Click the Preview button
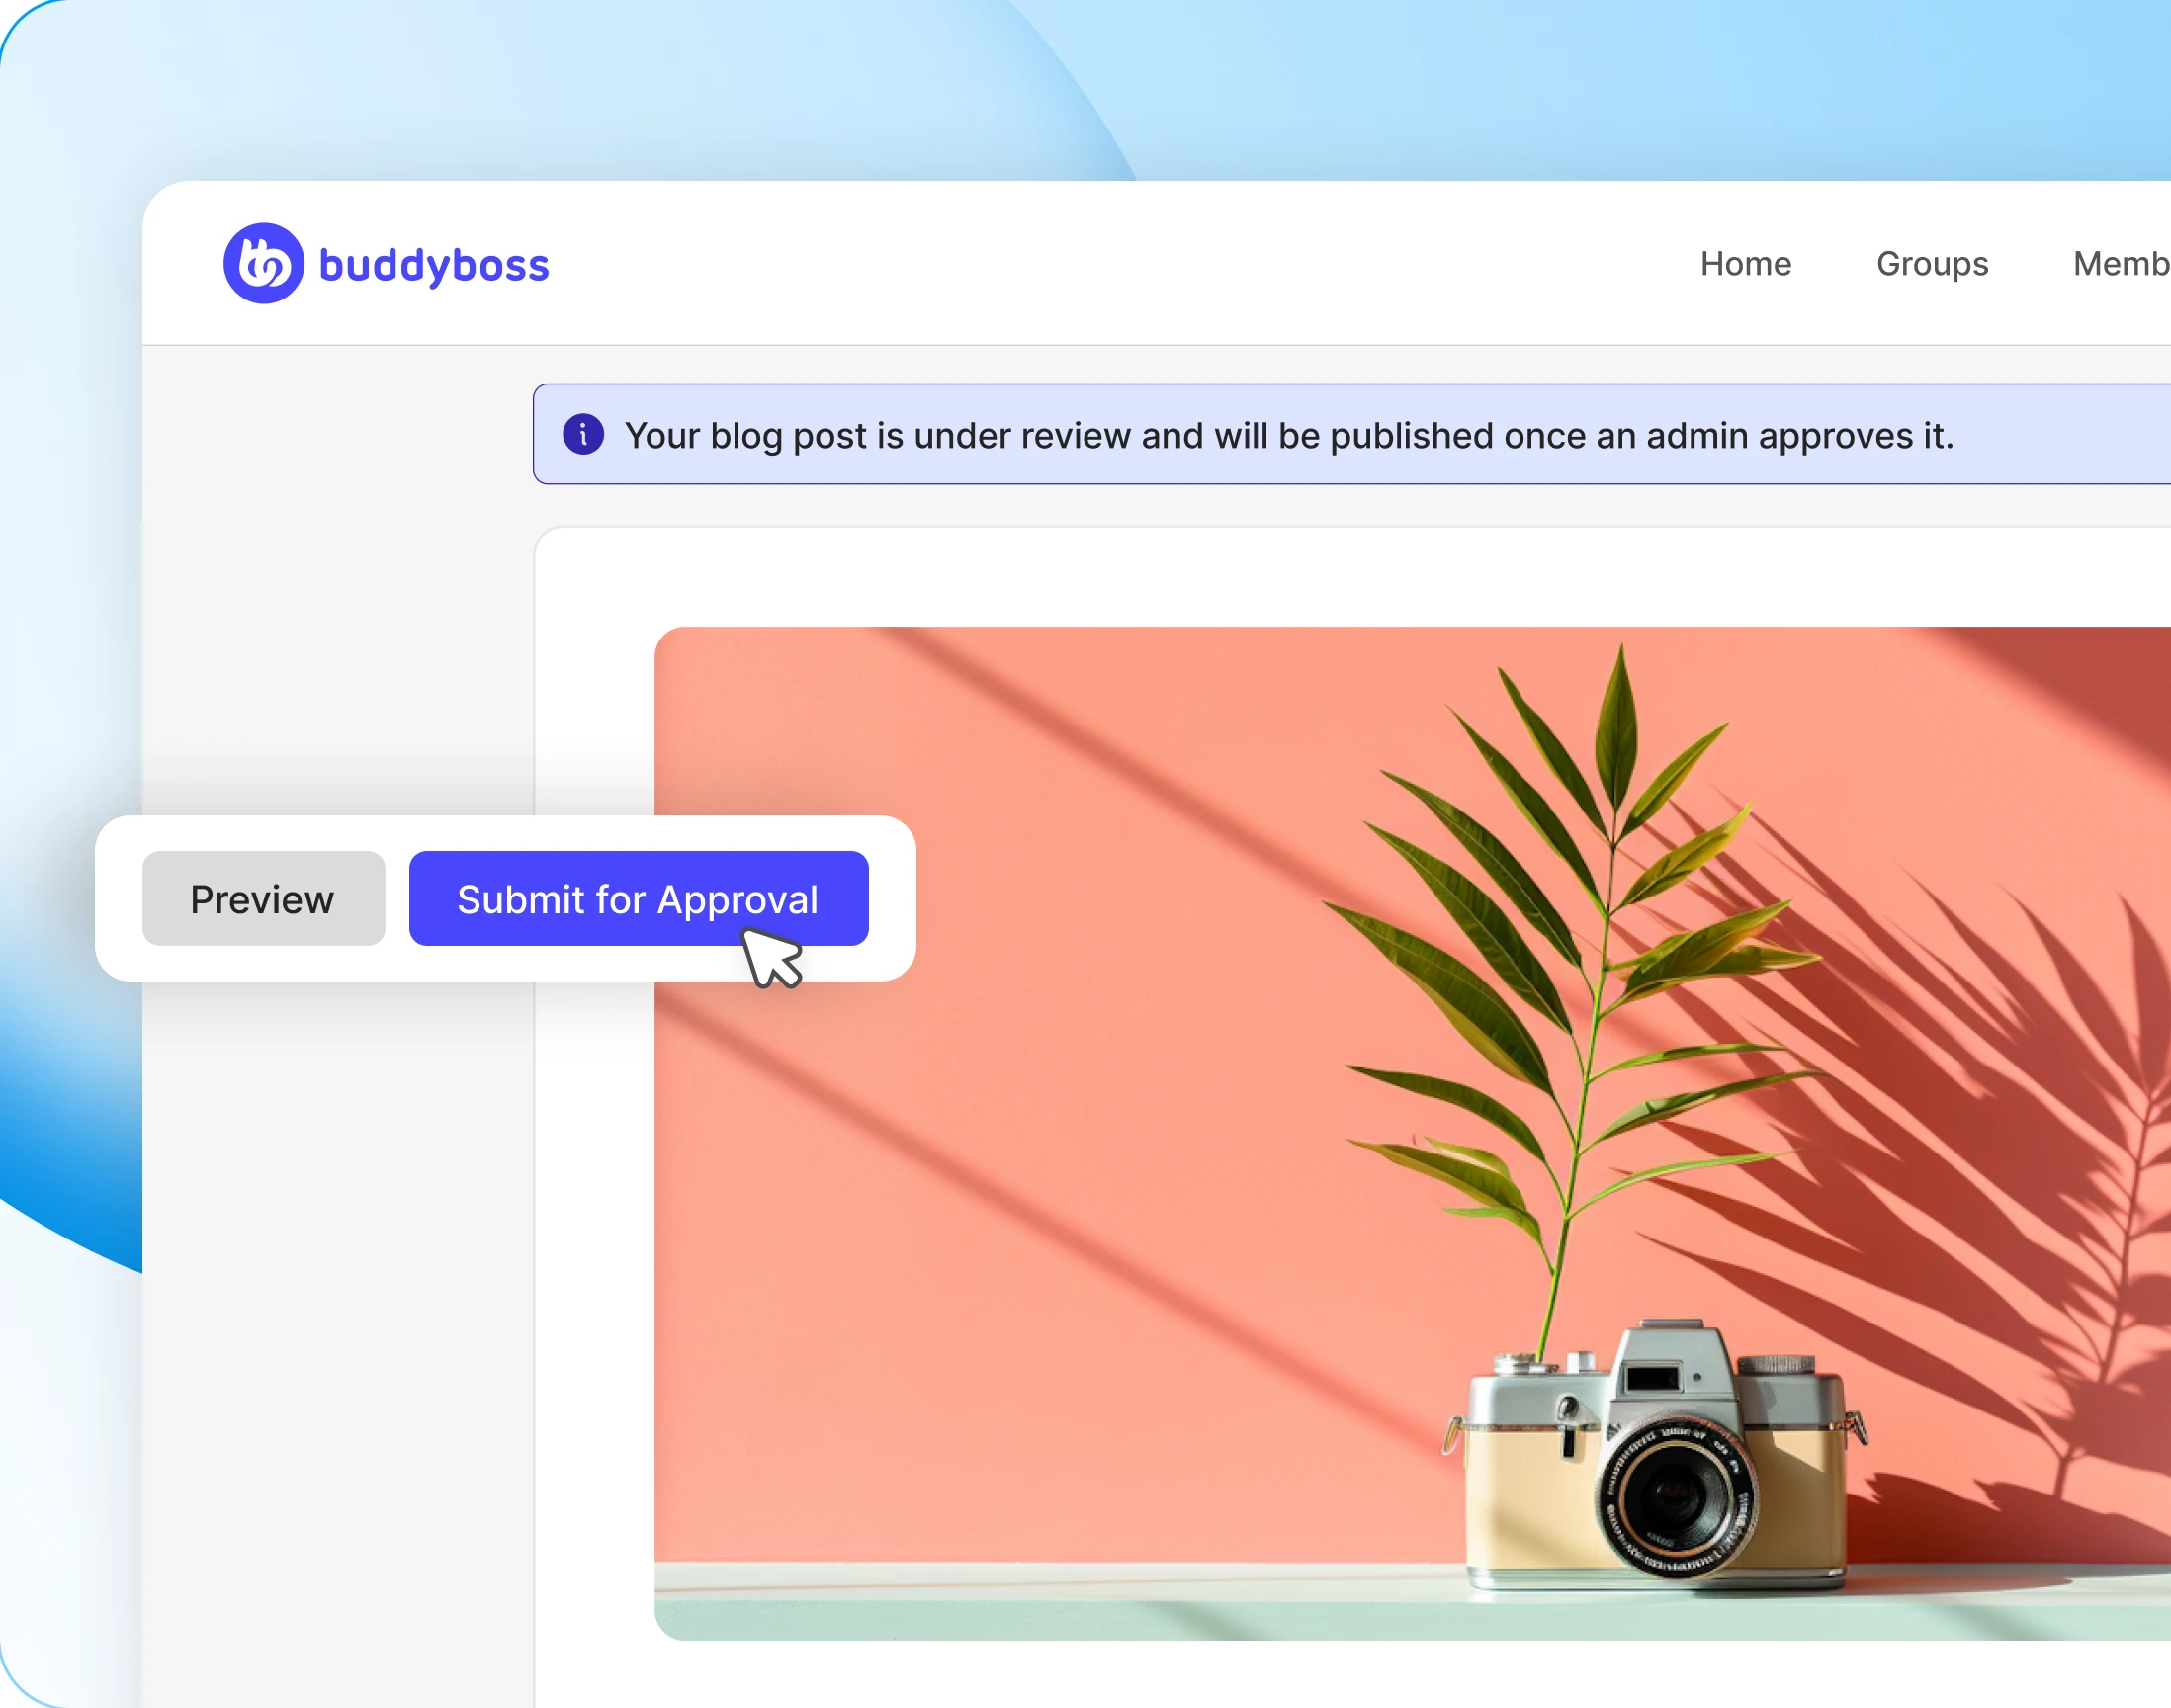The height and width of the screenshot is (1708, 2171). point(263,898)
